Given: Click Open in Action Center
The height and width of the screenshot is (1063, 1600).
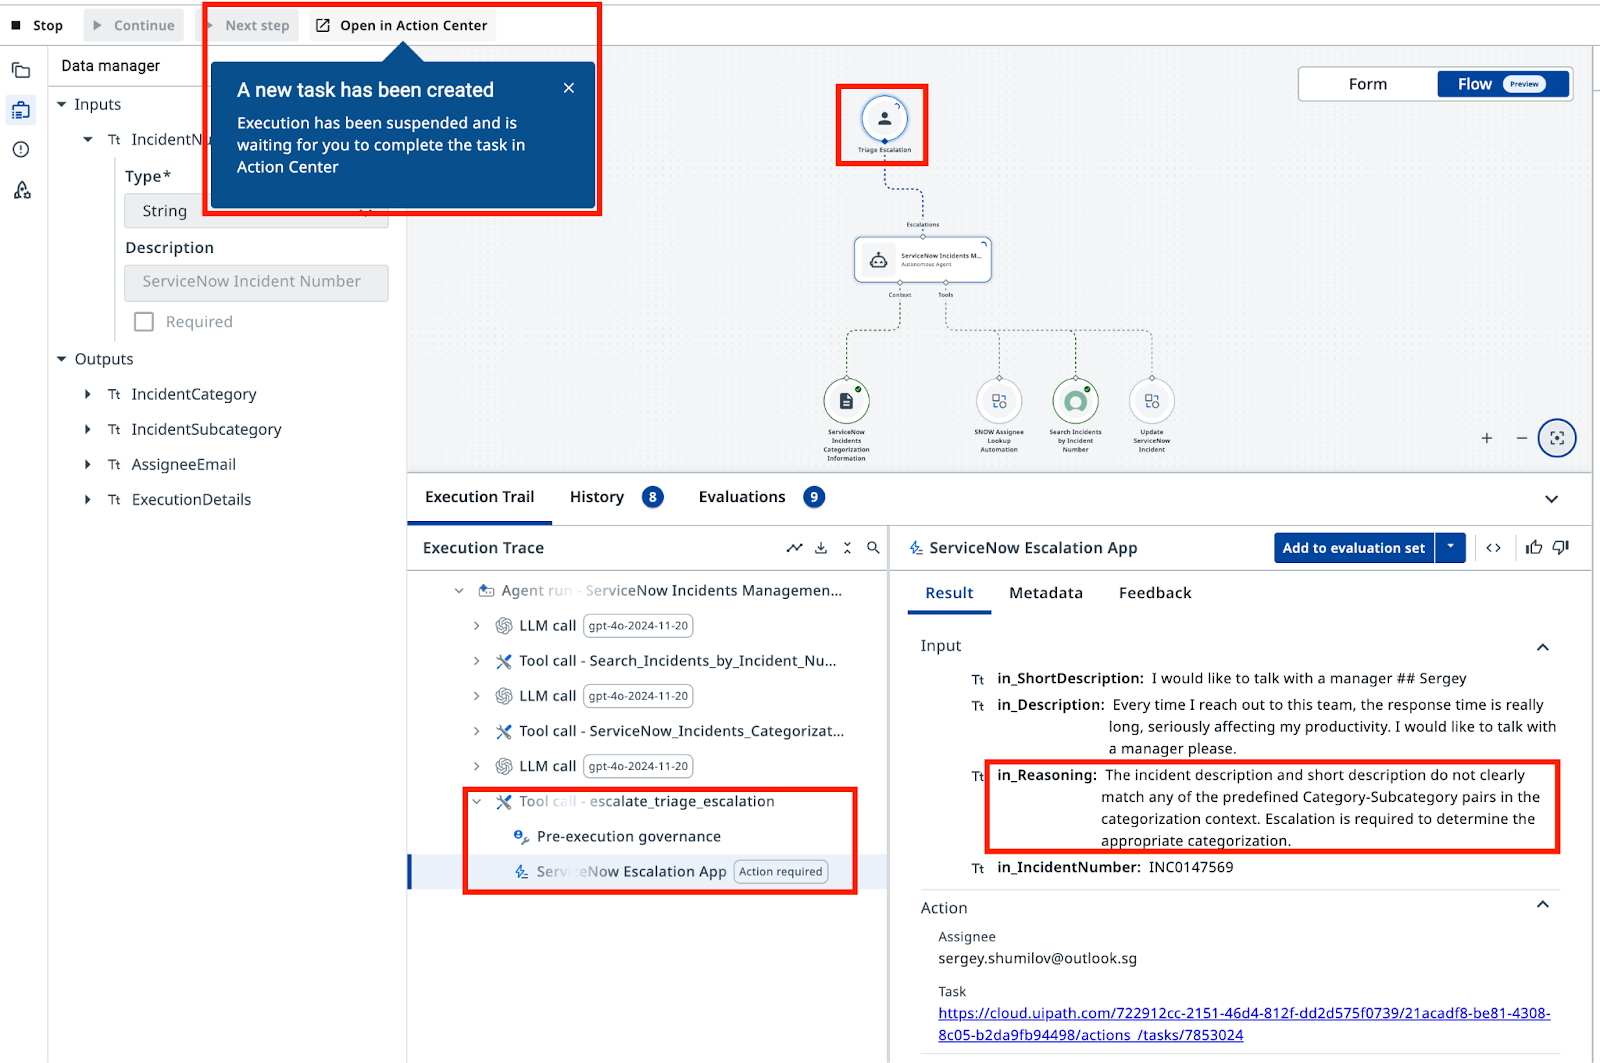Looking at the screenshot, I should (402, 25).
